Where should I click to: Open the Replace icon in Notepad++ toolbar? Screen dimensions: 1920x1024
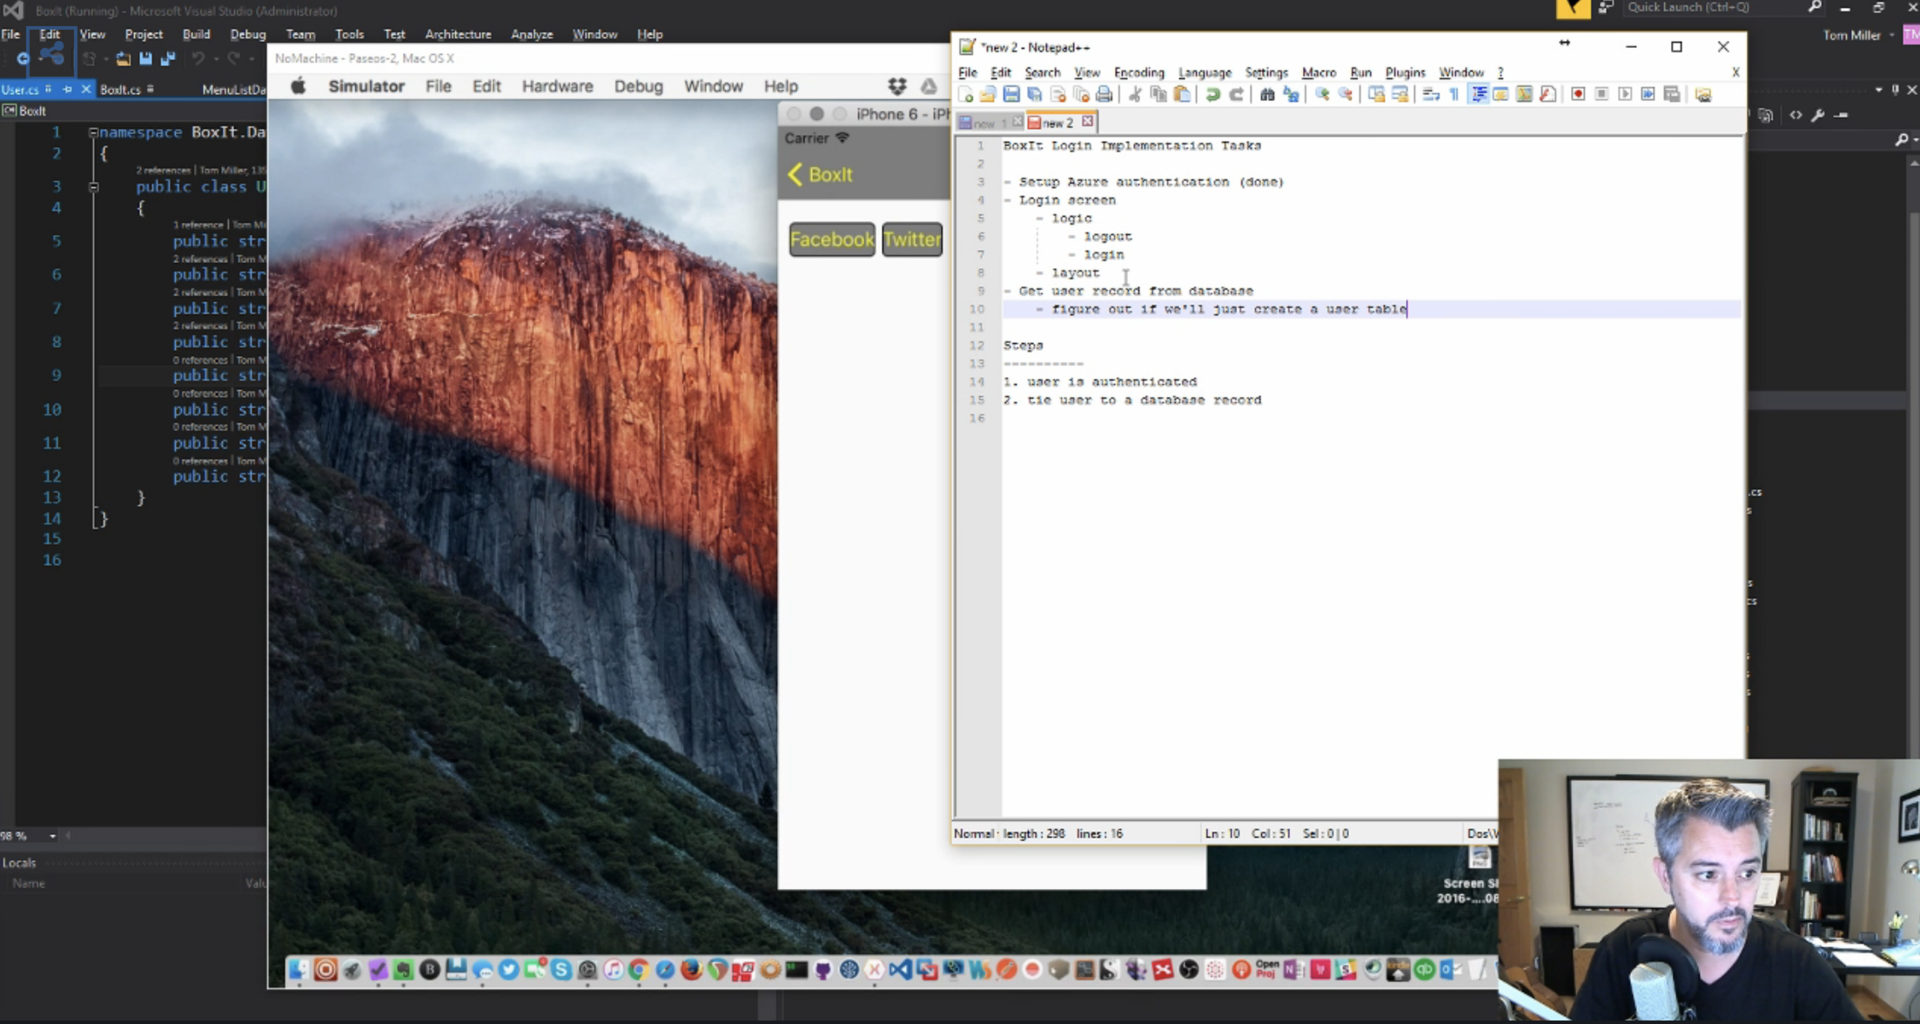point(1291,95)
